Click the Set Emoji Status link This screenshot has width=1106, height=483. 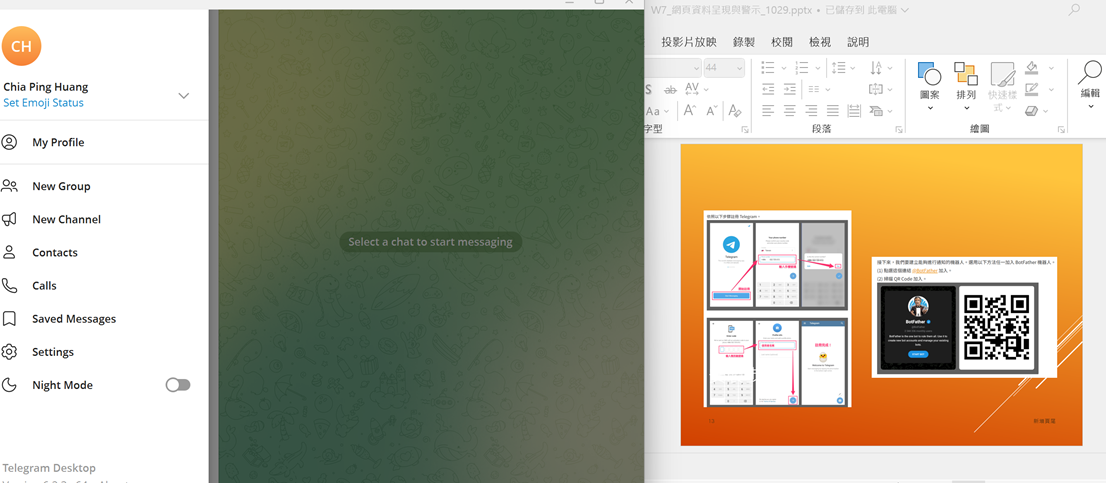point(43,103)
